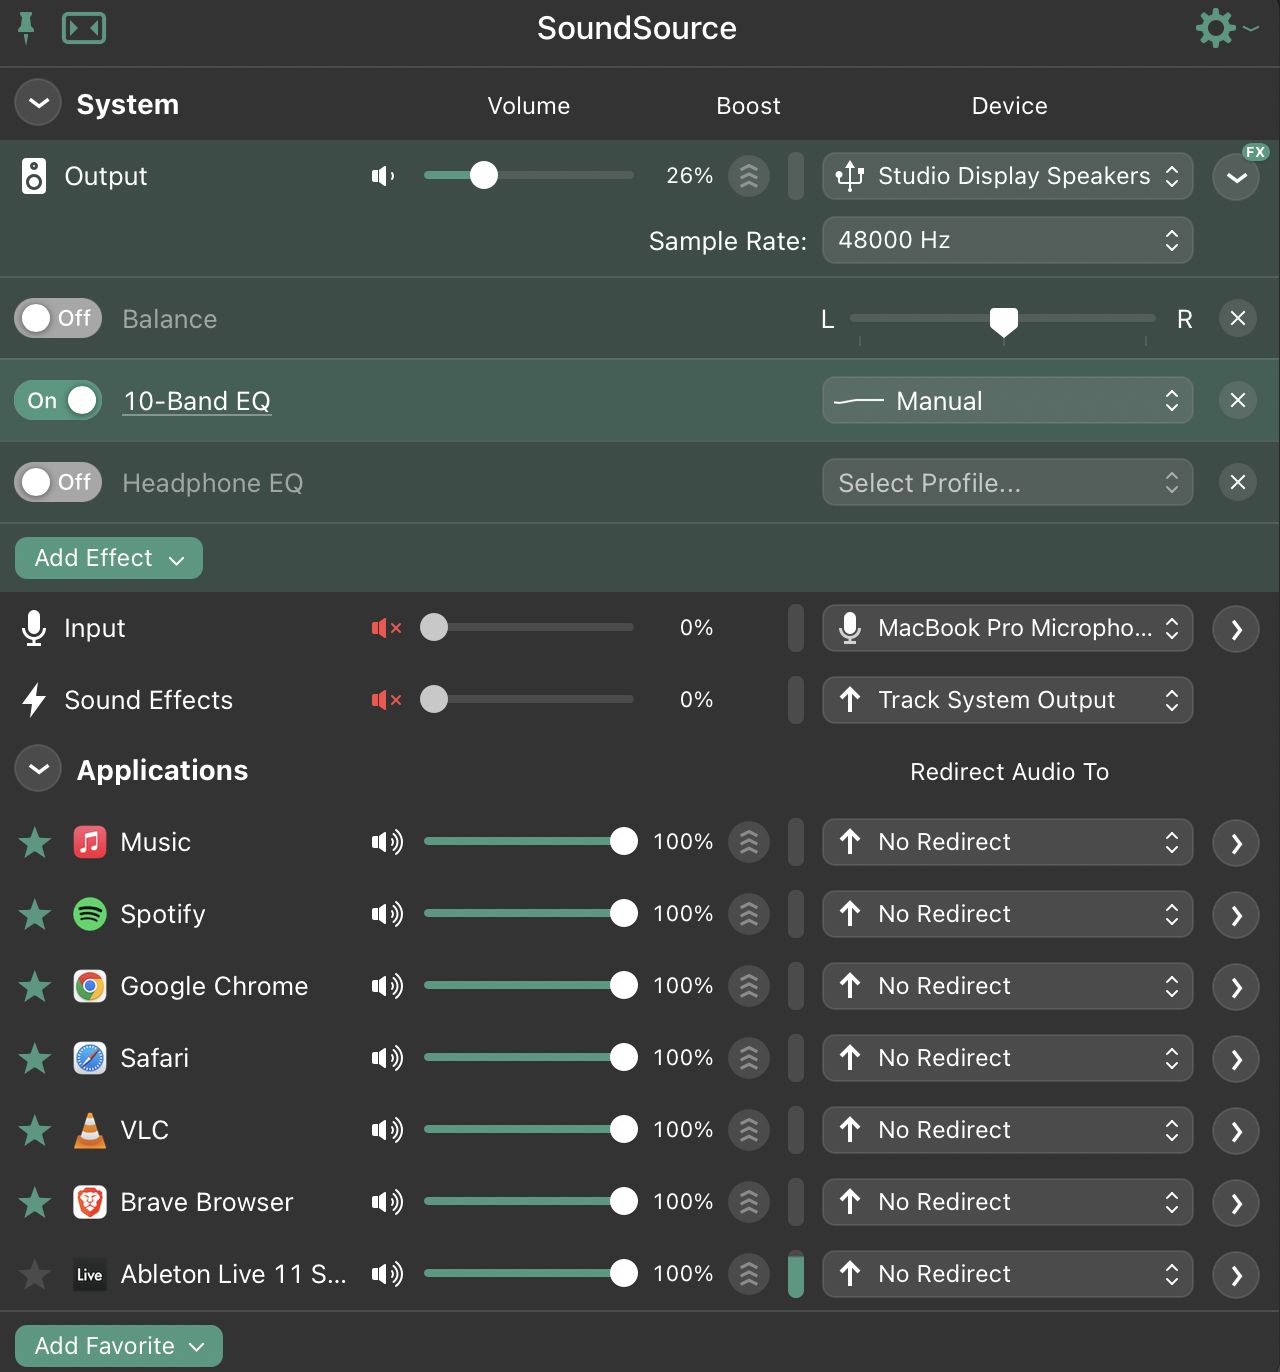The width and height of the screenshot is (1280, 1372).
Task: Enable boost for VLC
Action: coord(749,1130)
